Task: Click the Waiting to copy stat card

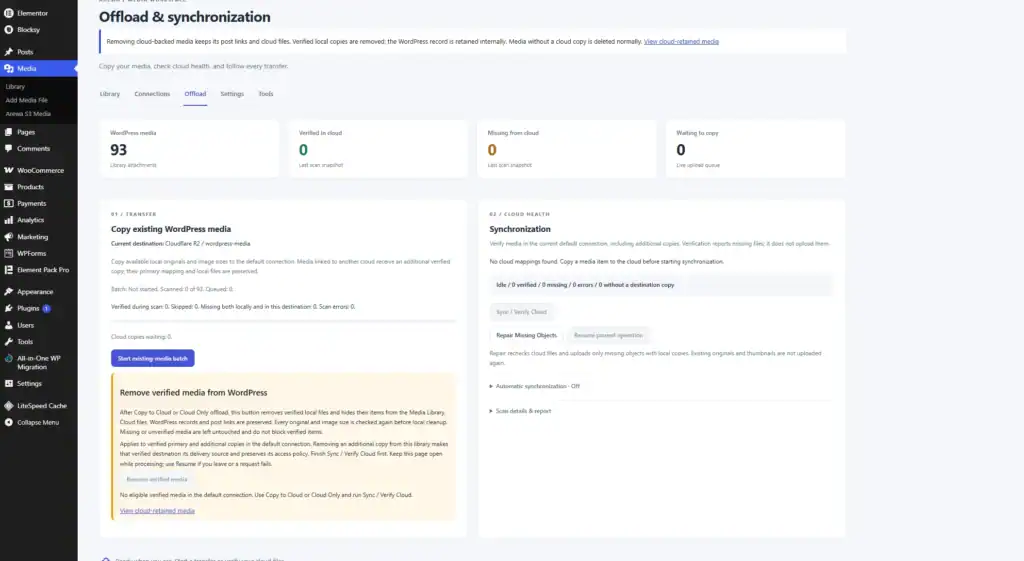Action: [x=756, y=148]
